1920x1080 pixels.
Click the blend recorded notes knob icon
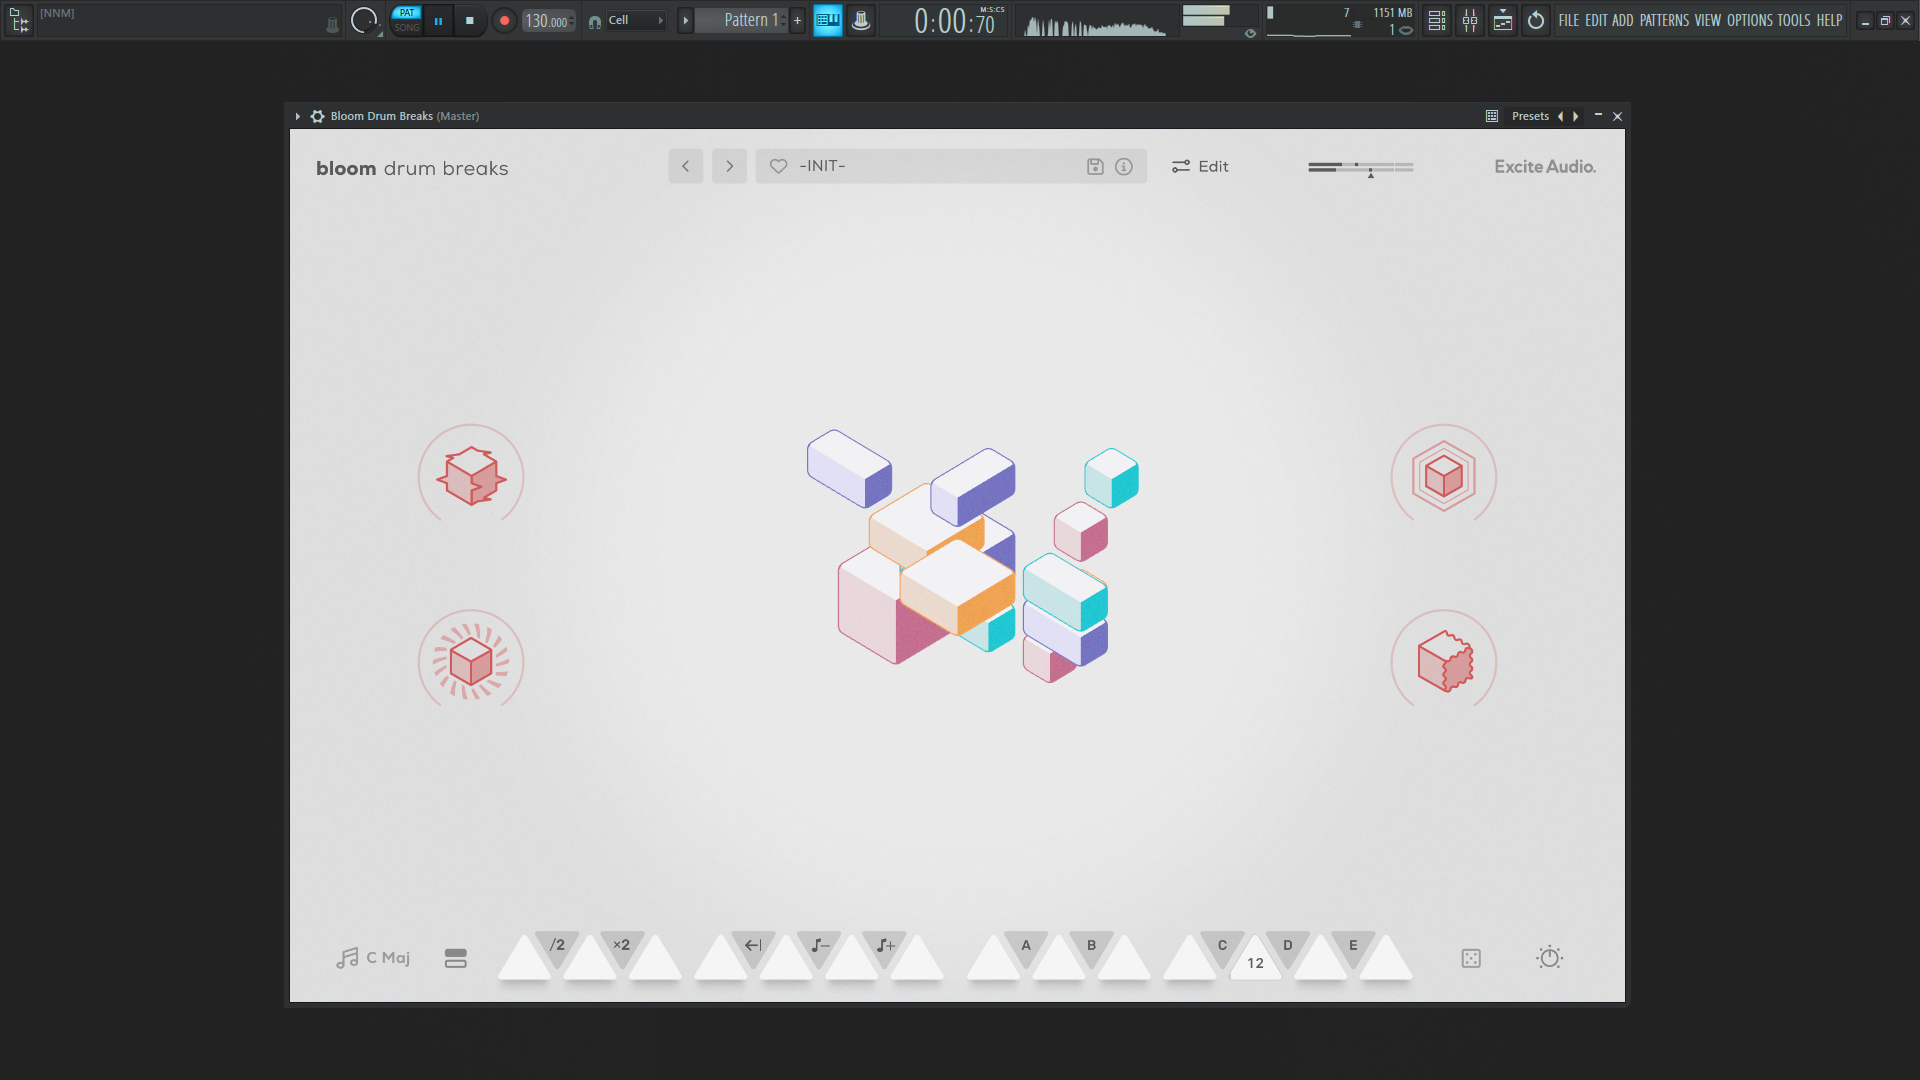tap(861, 20)
